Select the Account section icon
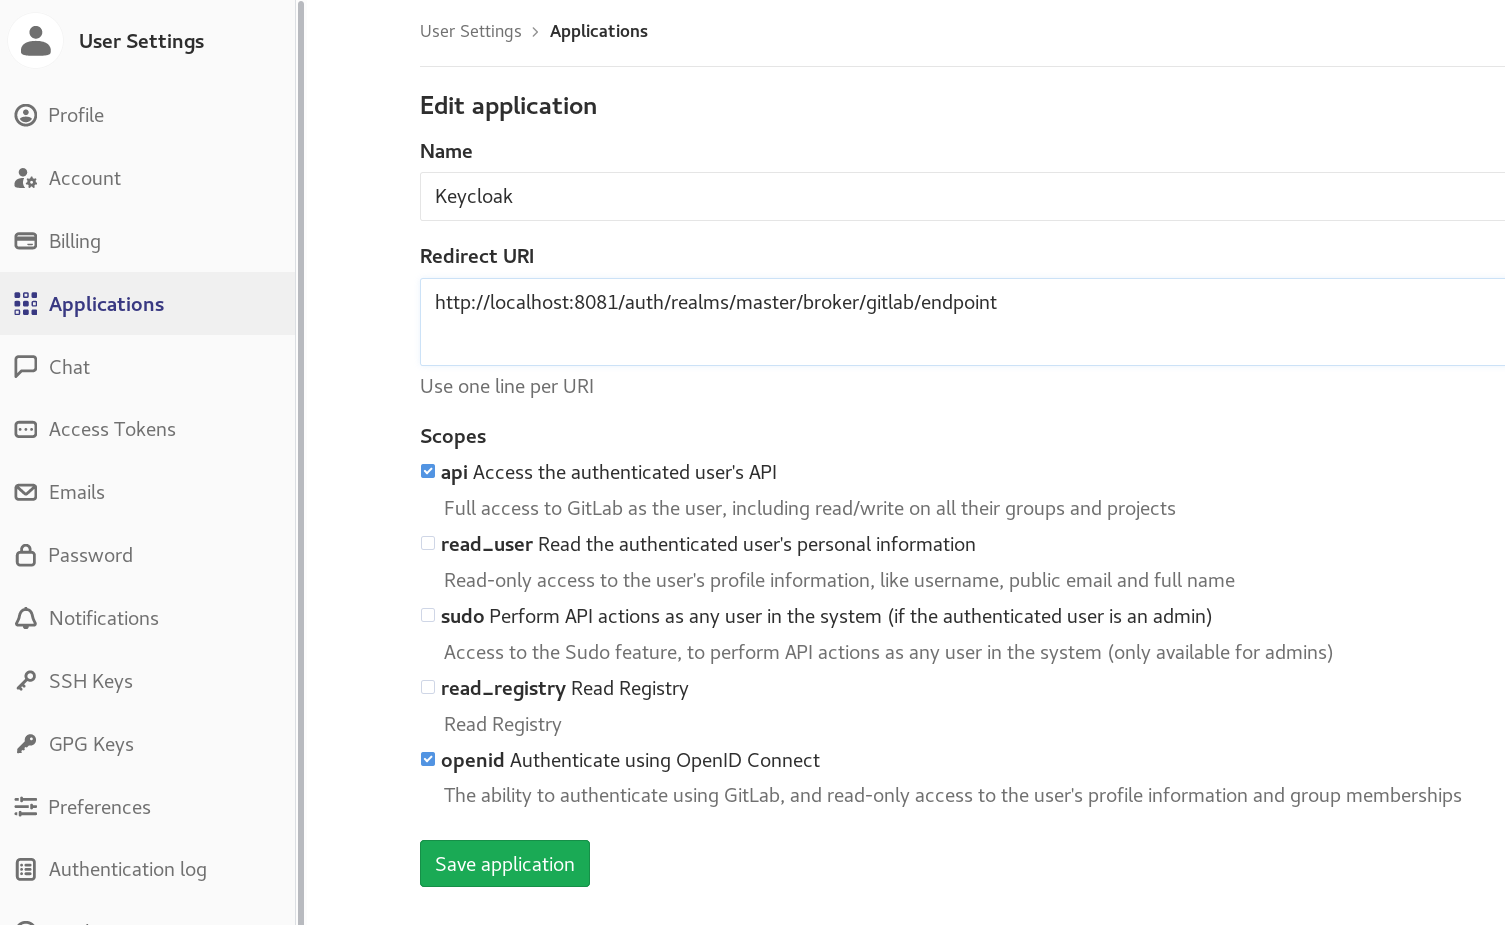This screenshot has height=925, width=1505. 26,178
